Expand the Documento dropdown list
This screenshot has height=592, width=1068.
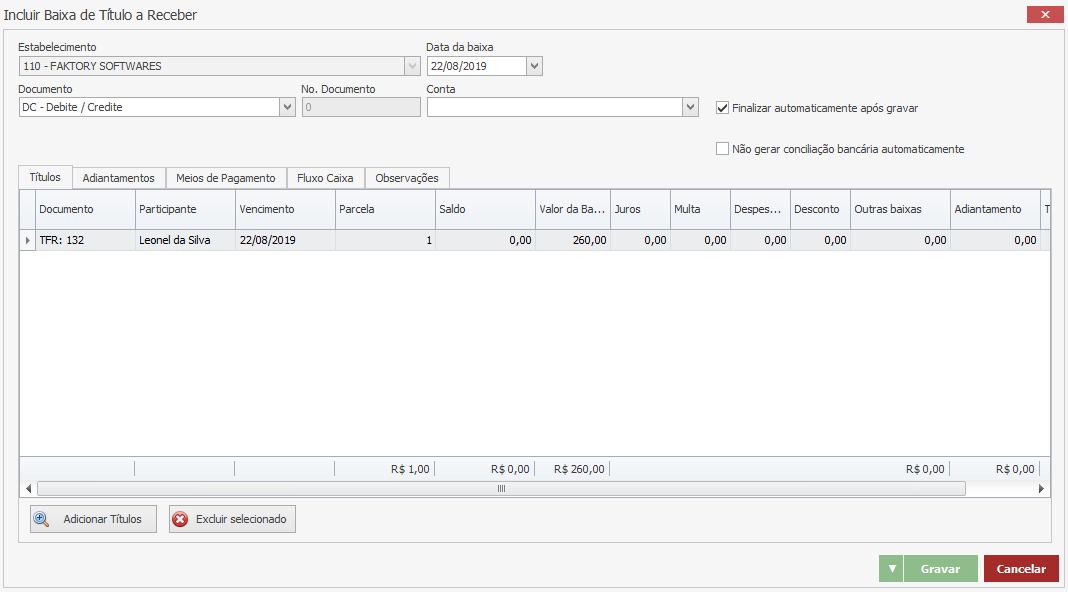coord(287,107)
